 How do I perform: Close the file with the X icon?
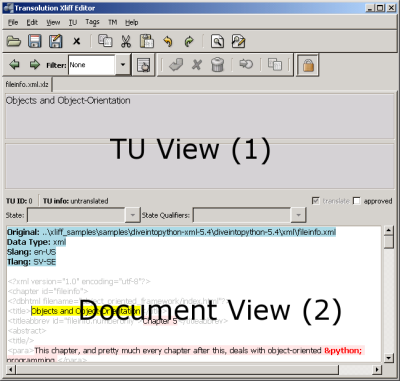77,41
